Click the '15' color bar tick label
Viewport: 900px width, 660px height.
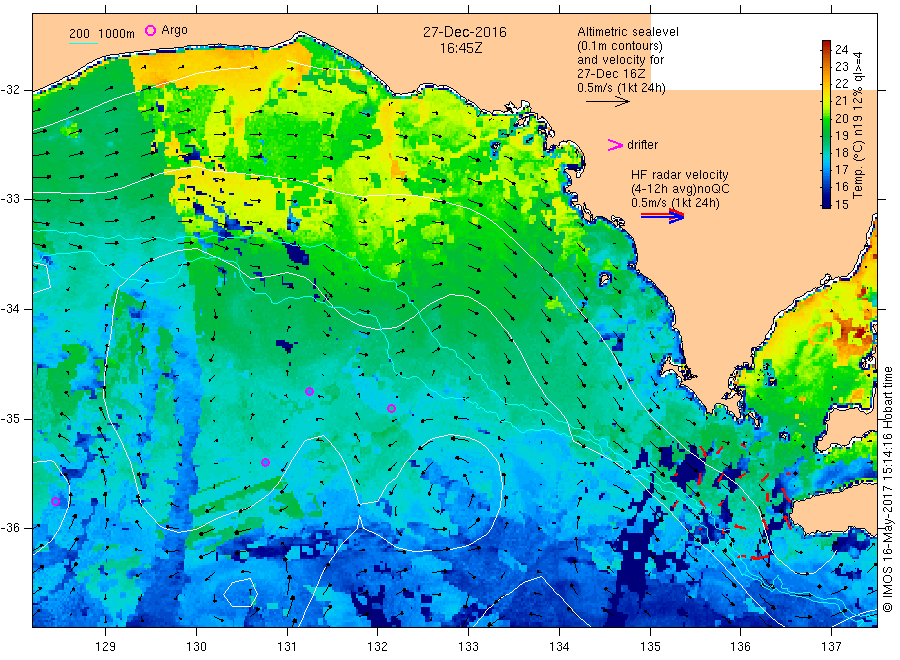[x=841, y=204]
